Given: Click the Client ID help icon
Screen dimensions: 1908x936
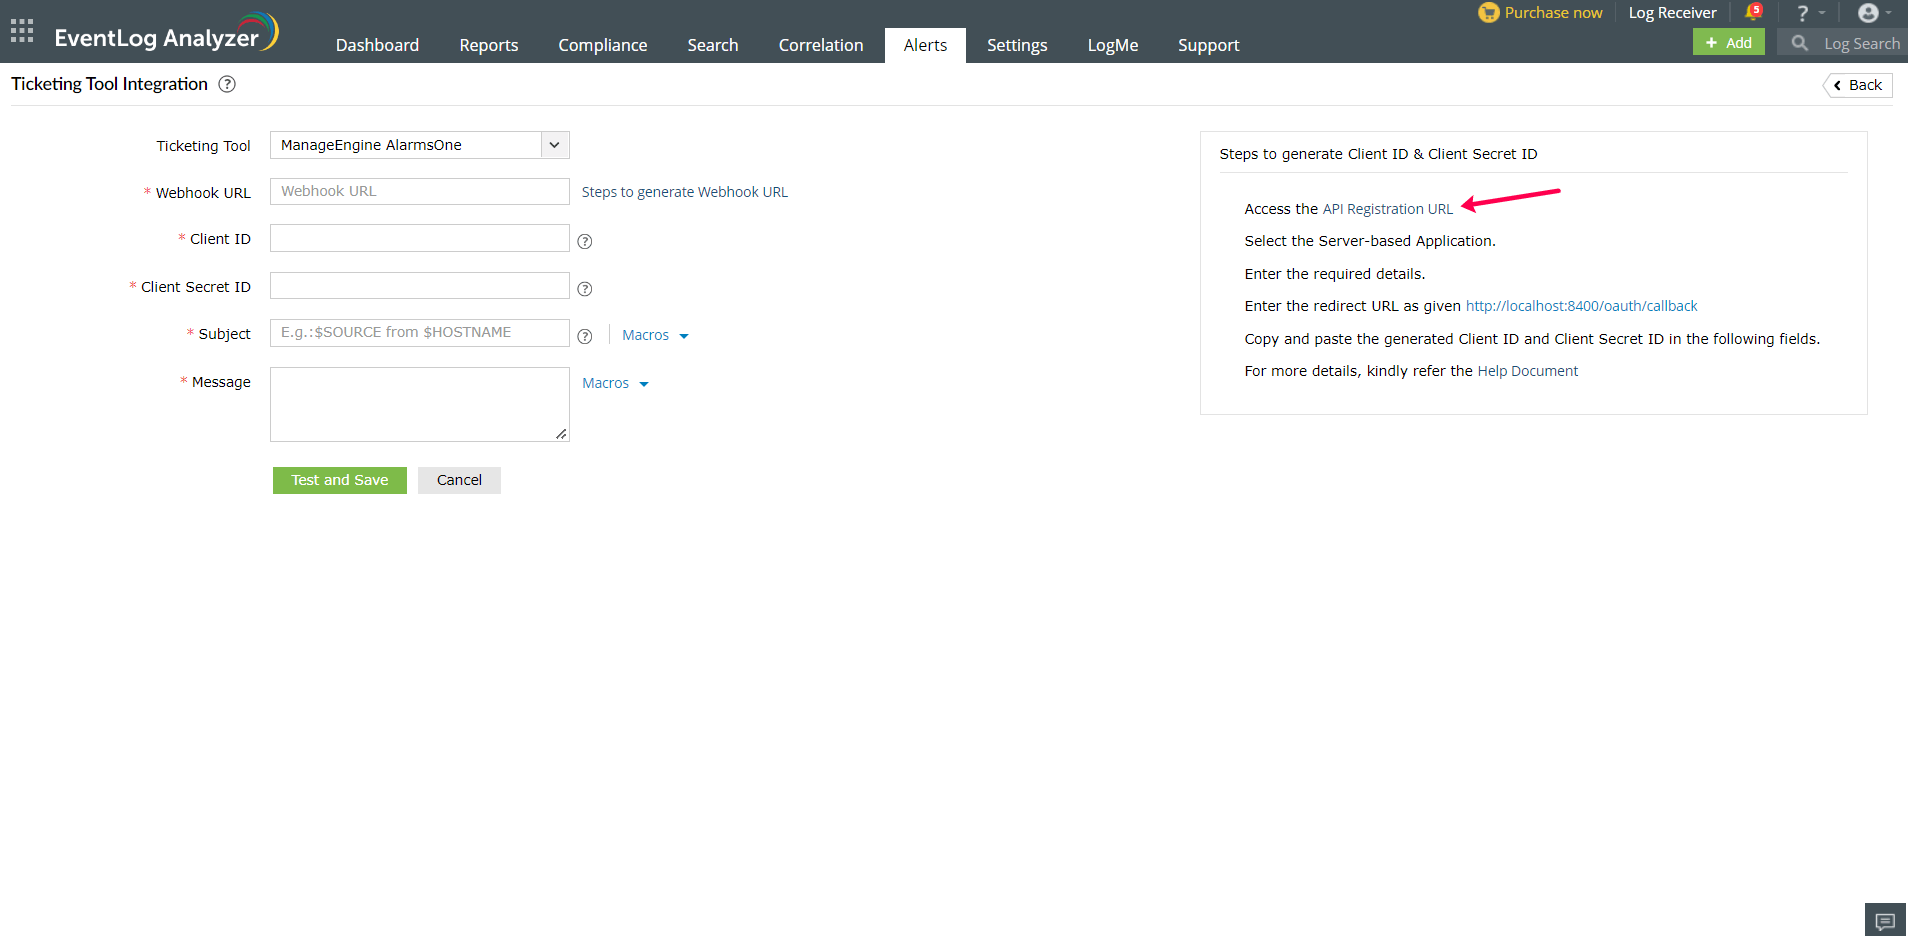Looking at the screenshot, I should coord(585,241).
